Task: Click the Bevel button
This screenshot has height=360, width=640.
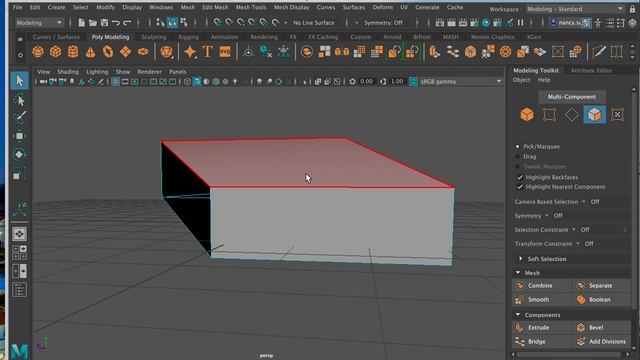Action: 602,327
